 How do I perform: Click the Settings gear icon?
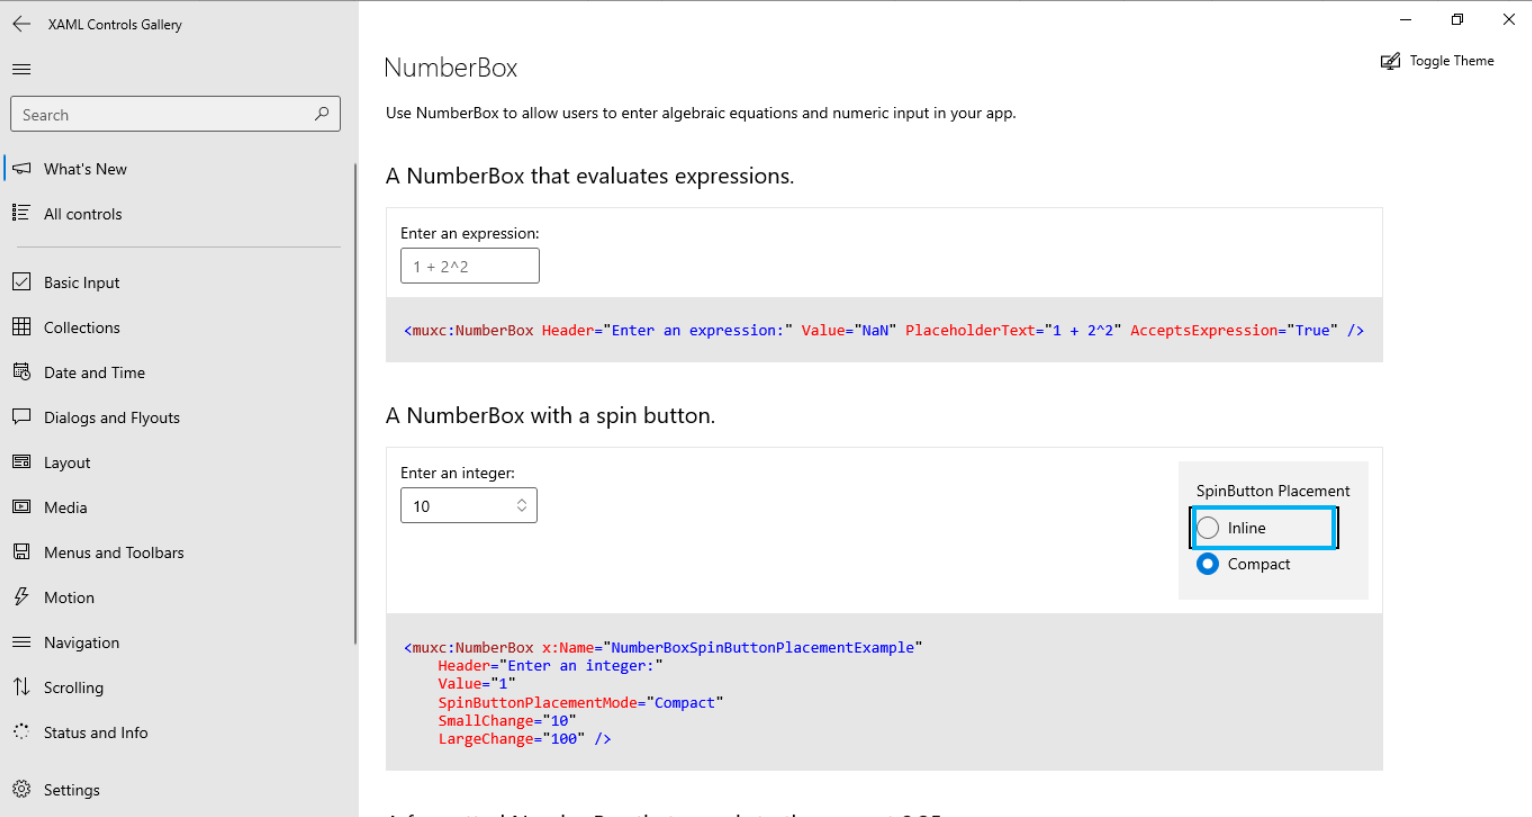point(21,789)
